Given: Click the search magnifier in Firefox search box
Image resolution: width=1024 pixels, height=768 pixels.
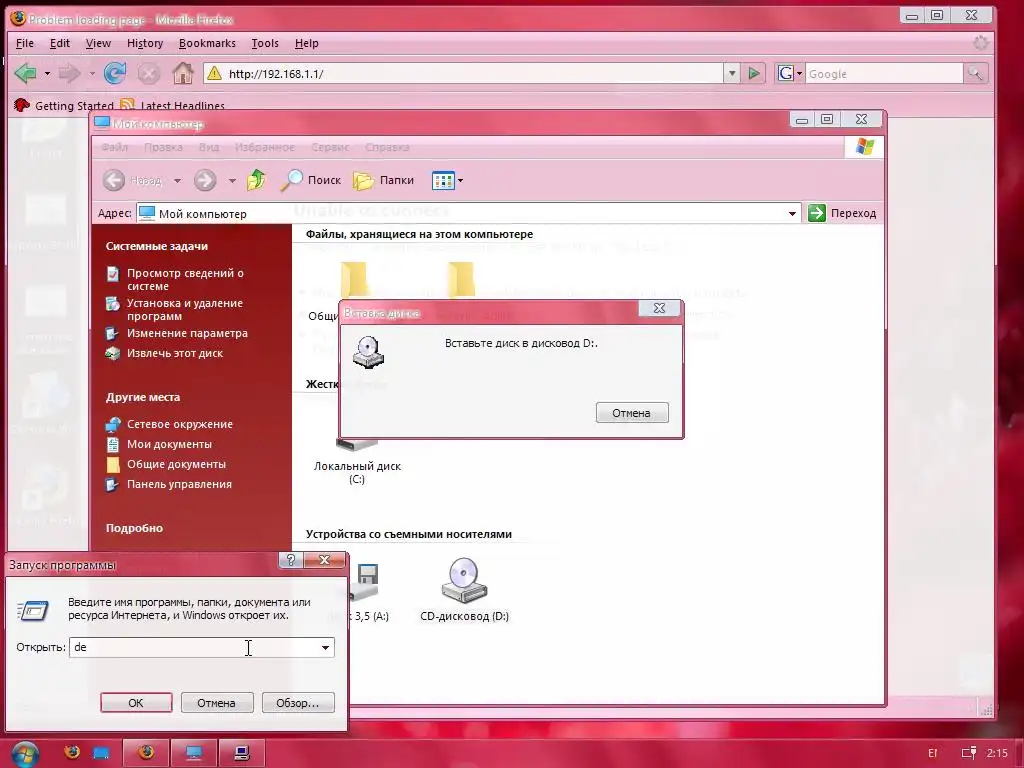Looking at the screenshot, I should (975, 73).
